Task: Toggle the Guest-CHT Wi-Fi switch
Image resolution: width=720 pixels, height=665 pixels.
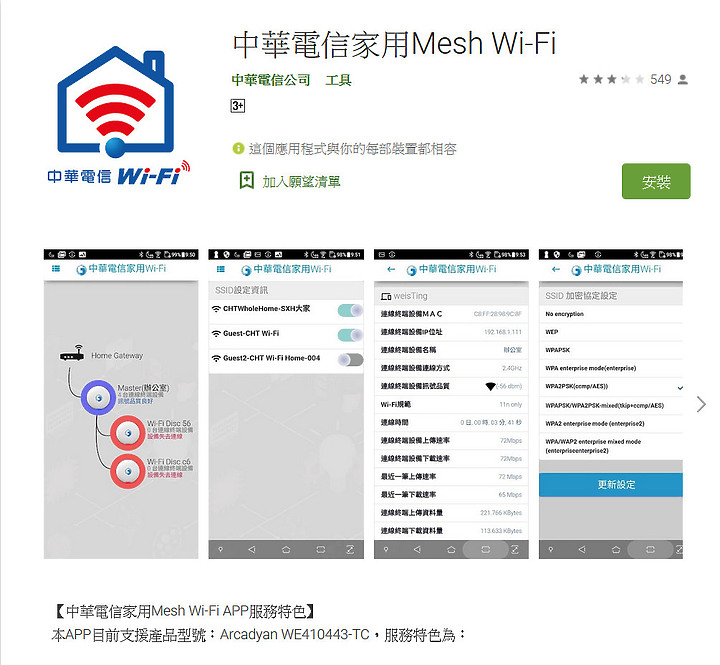Action: [x=350, y=335]
